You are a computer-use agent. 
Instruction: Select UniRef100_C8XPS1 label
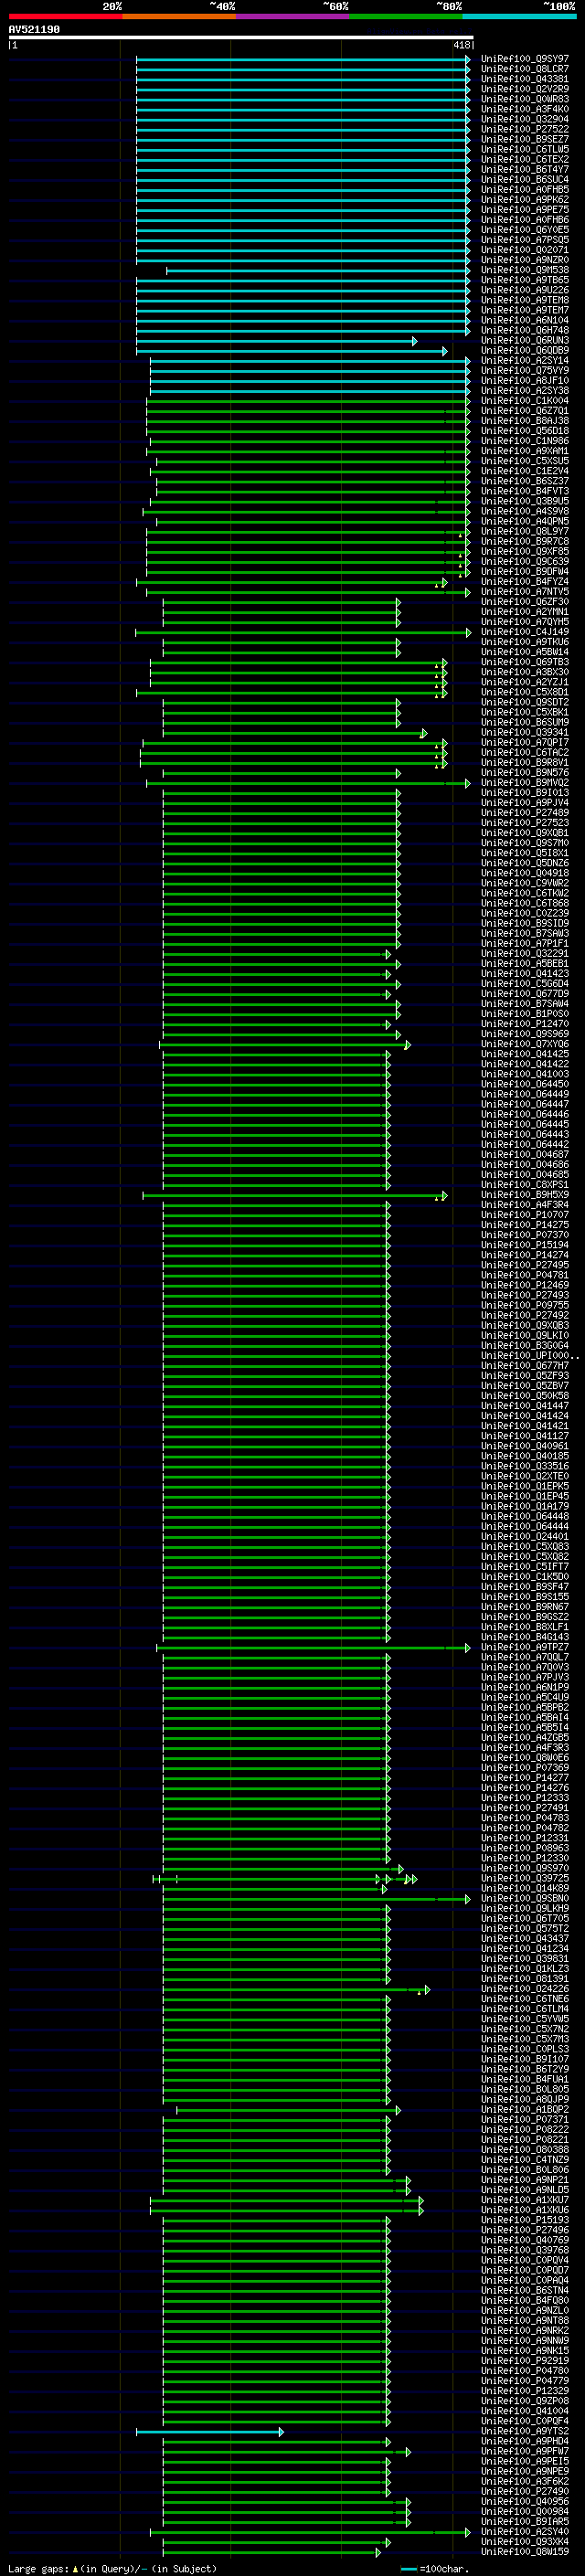pyautogui.click(x=524, y=1184)
